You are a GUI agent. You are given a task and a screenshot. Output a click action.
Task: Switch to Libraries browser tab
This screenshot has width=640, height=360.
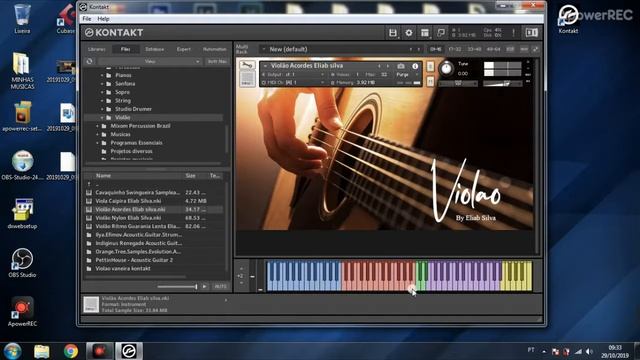coord(97,49)
